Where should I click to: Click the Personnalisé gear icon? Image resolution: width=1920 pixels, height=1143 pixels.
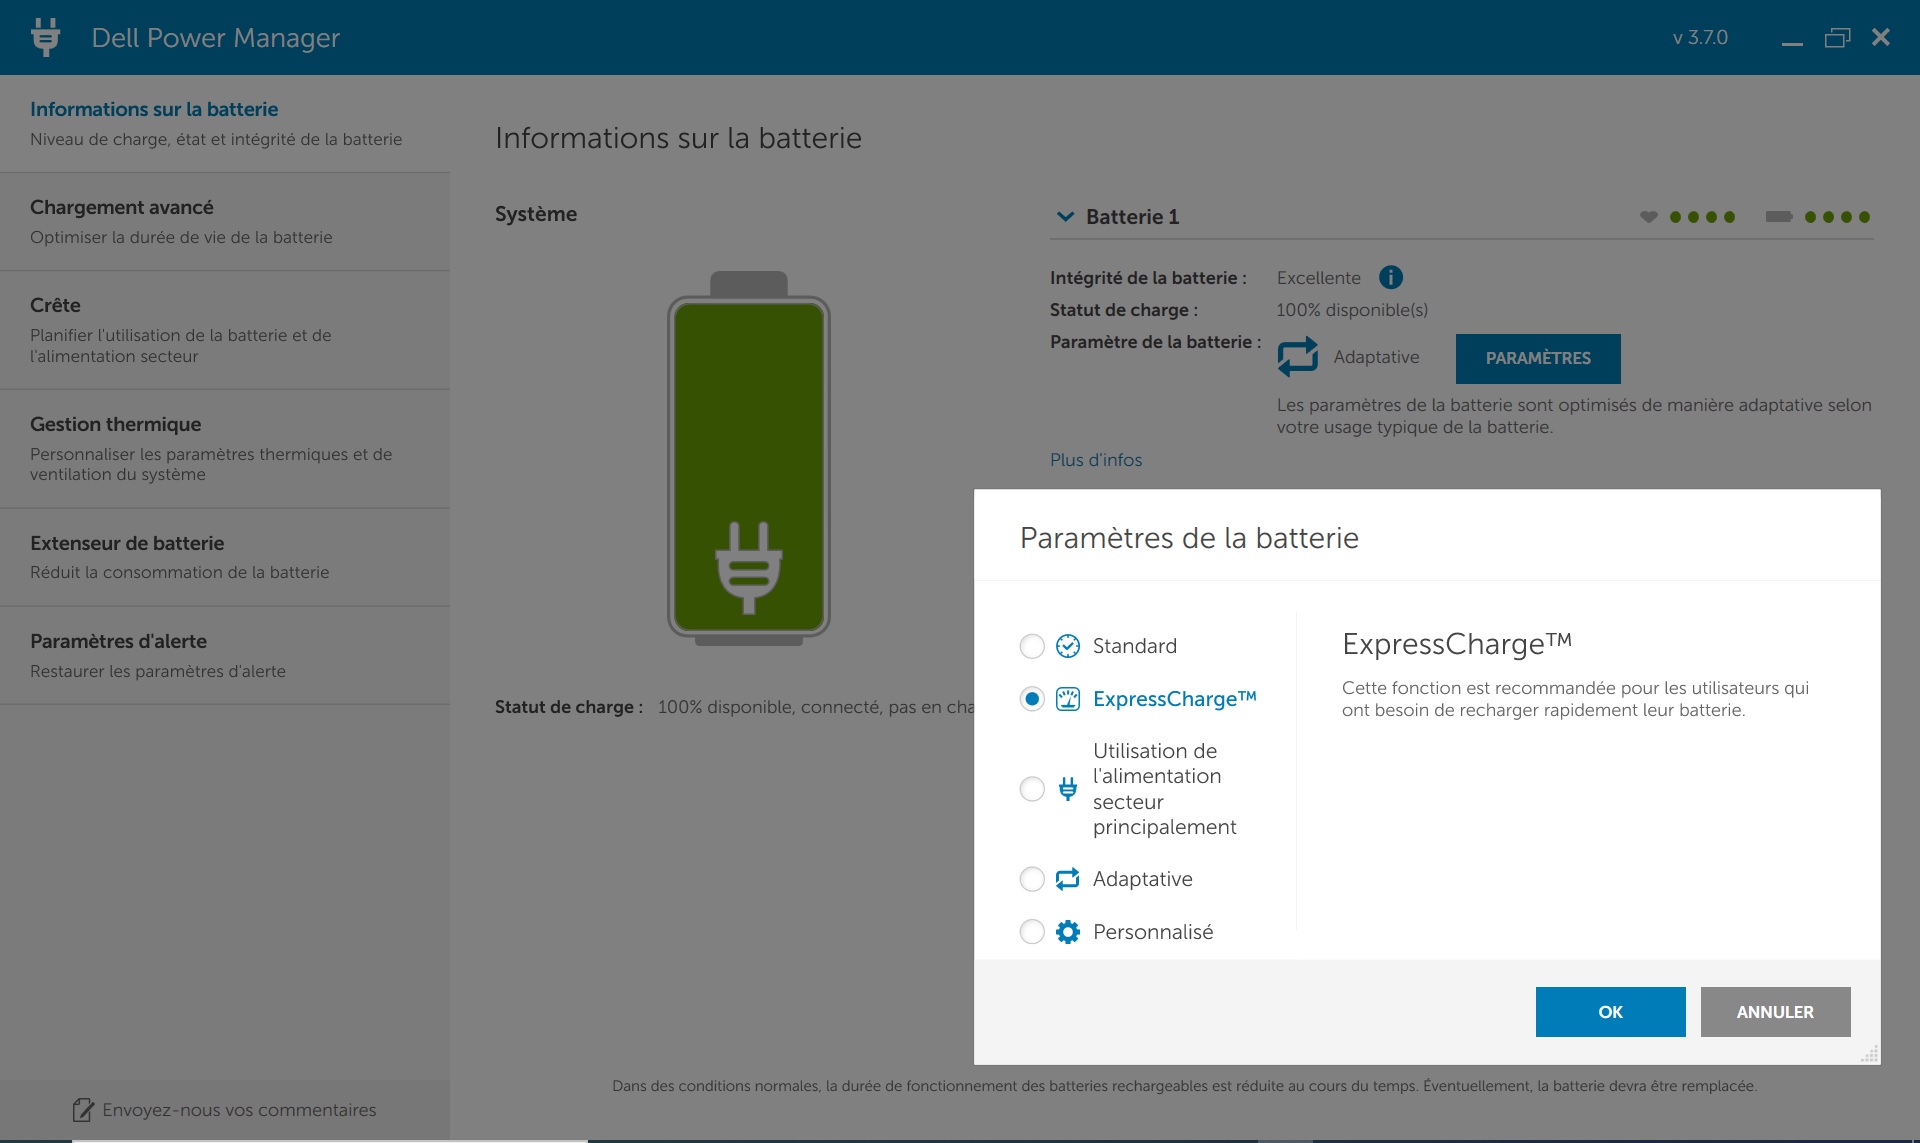tap(1068, 932)
